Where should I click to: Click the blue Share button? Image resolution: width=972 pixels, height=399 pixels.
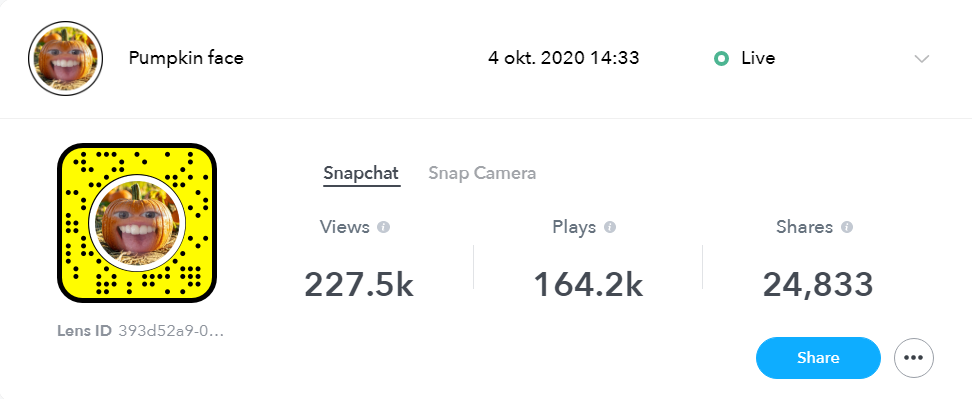pyautogui.click(x=818, y=357)
